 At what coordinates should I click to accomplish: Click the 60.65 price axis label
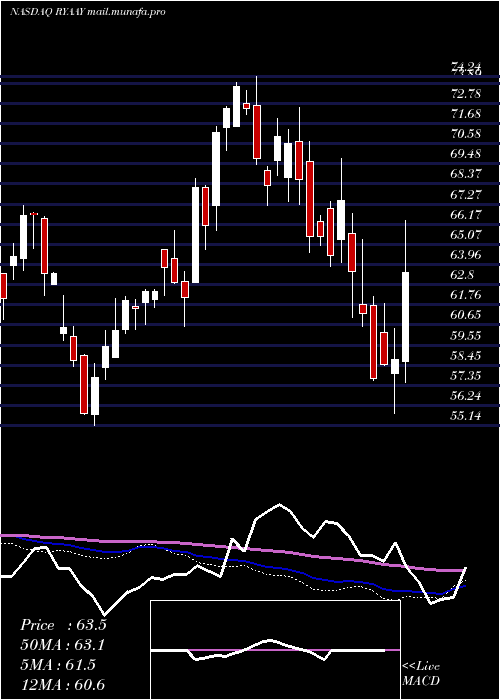pos(466,315)
